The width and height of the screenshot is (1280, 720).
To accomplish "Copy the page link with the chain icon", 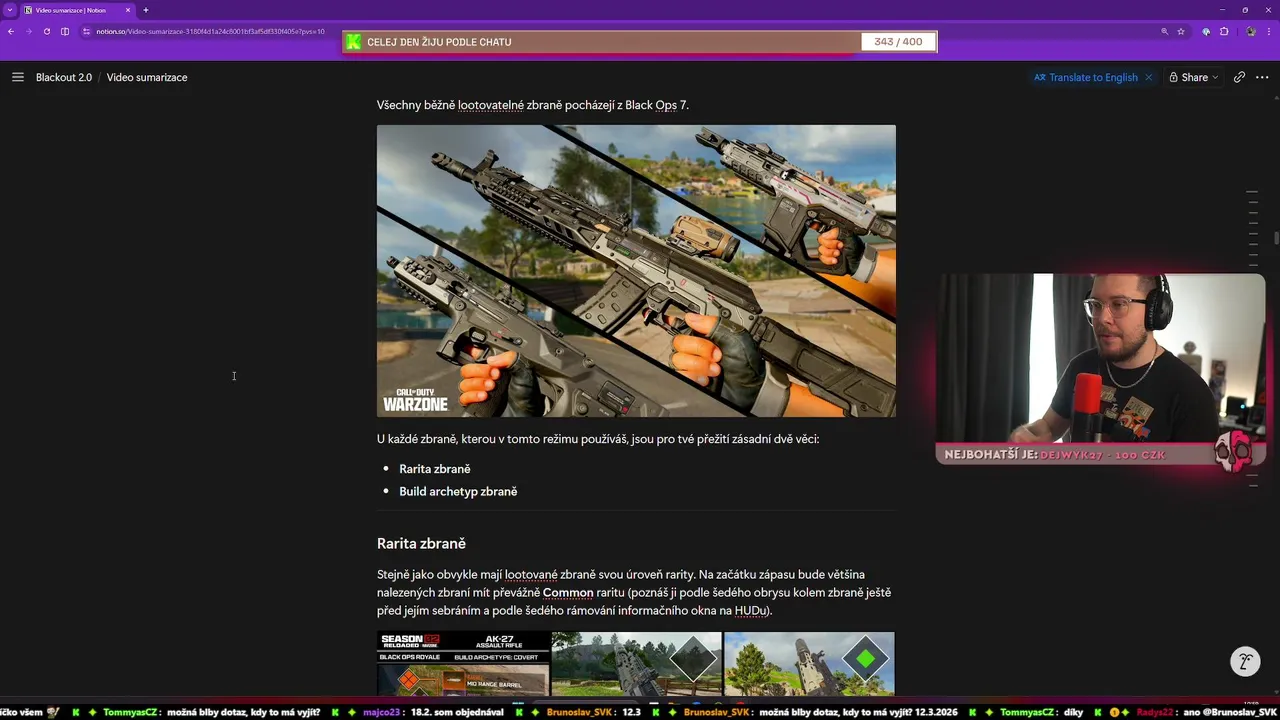I will [x=1239, y=77].
